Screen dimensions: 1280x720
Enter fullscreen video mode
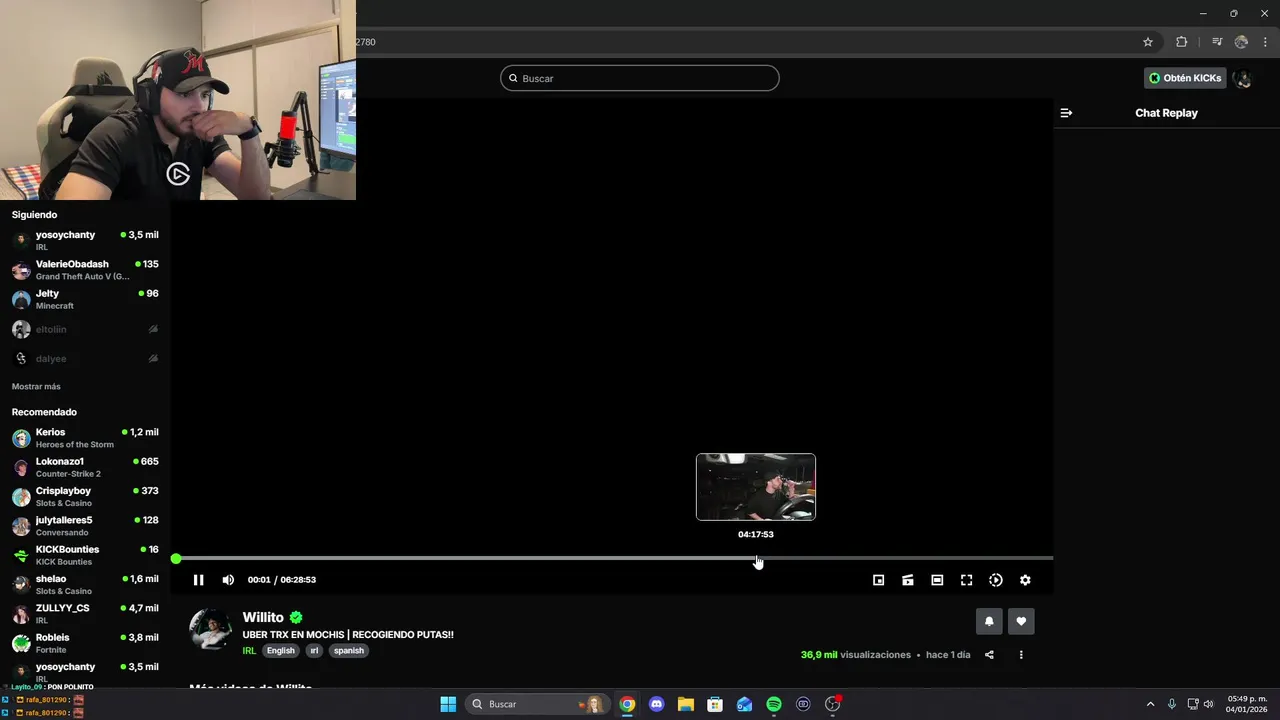[966, 580]
